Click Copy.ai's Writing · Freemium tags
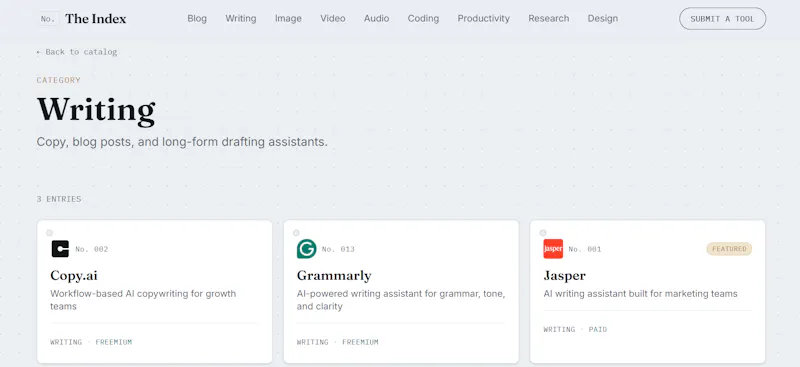 point(91,342)
